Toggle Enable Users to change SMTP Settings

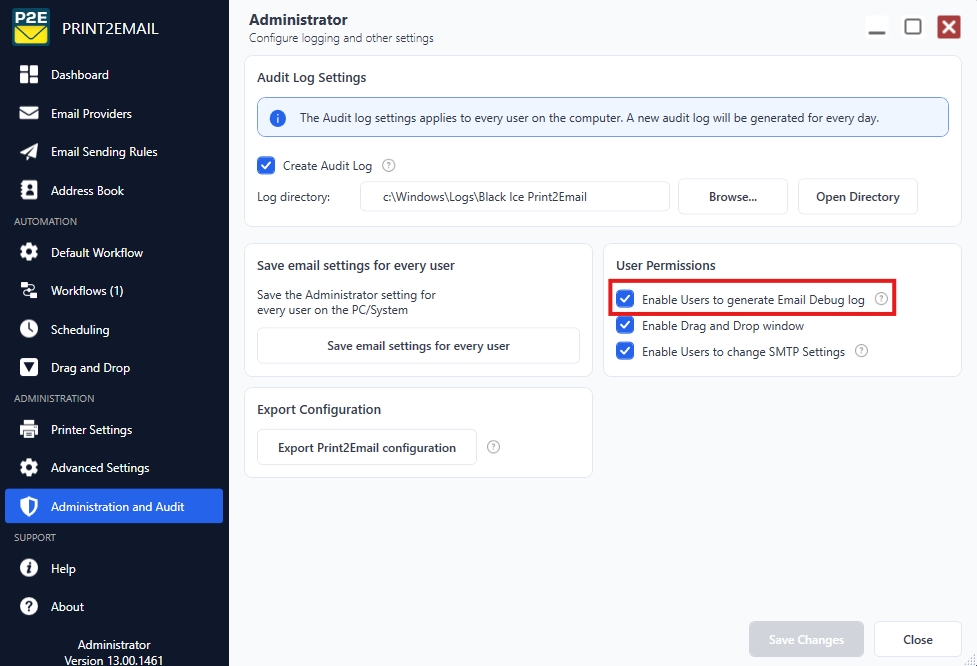coord(625,351)
